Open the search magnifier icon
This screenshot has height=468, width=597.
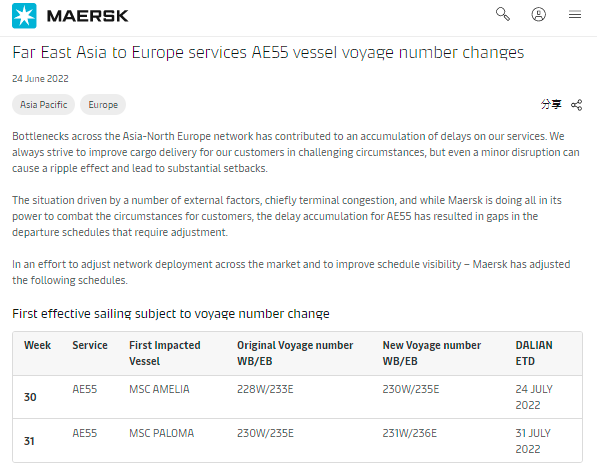coord(503,14)
